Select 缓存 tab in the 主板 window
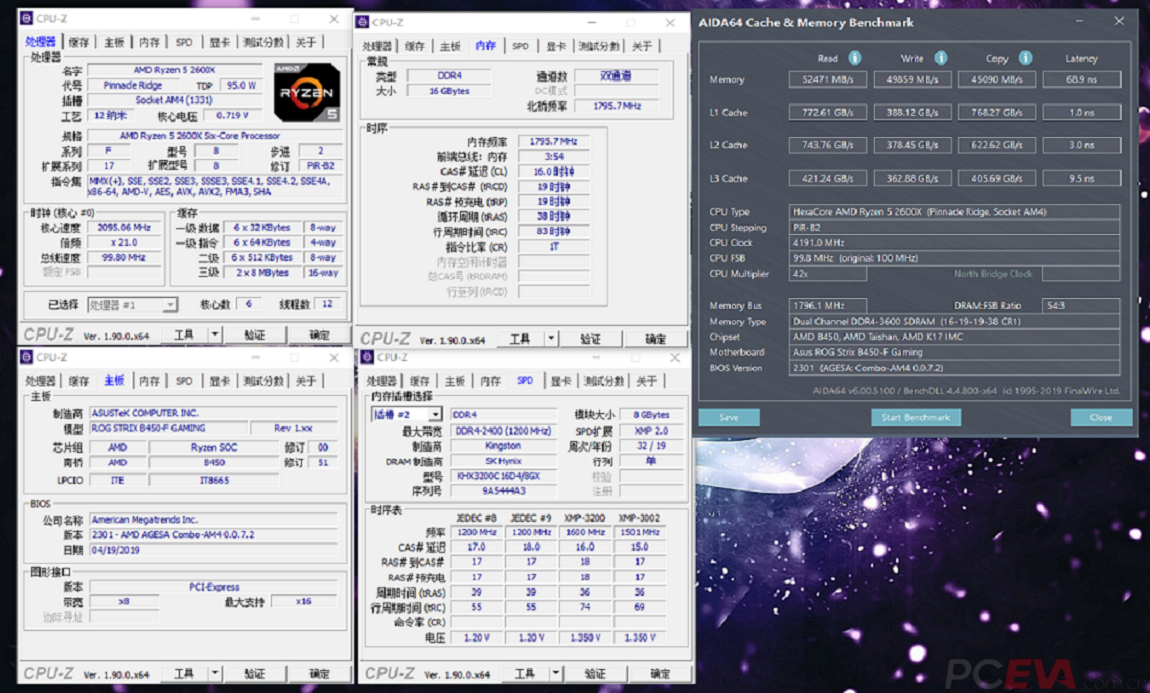Screen dimensions: 1150x693 pyautogui.click(x=78, y=381)
